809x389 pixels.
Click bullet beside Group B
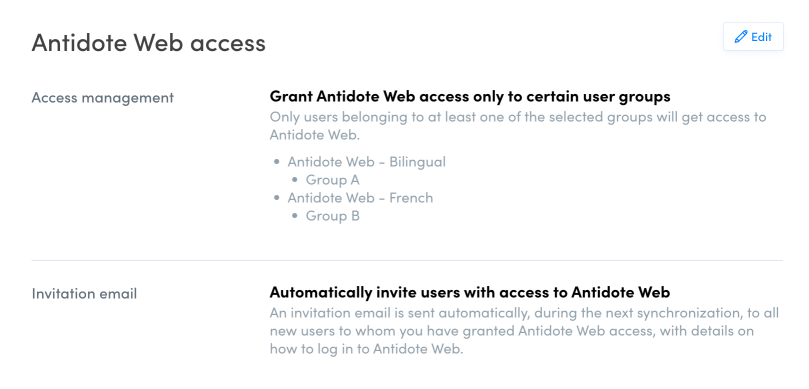pos(295,216)
